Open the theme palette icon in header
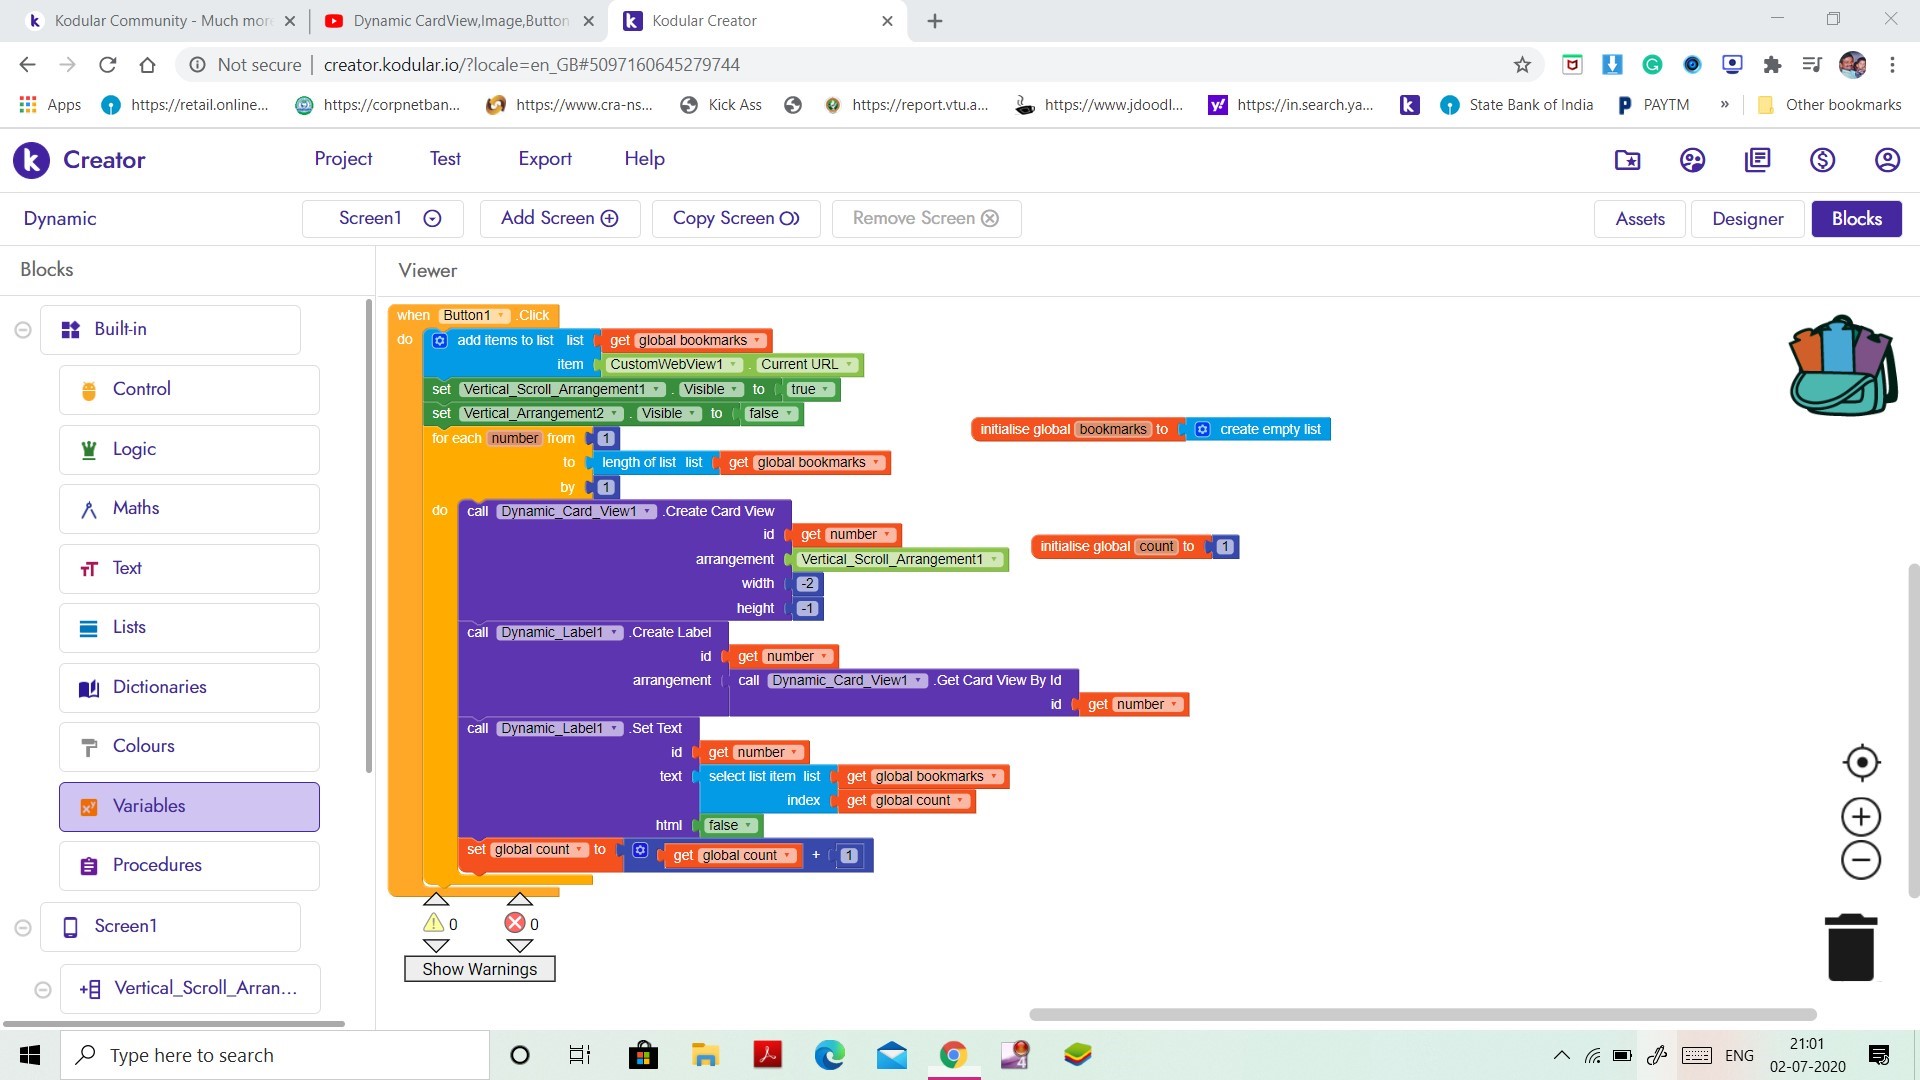The height and width of the screenshot is (1080, 1920). (1692, 160)
